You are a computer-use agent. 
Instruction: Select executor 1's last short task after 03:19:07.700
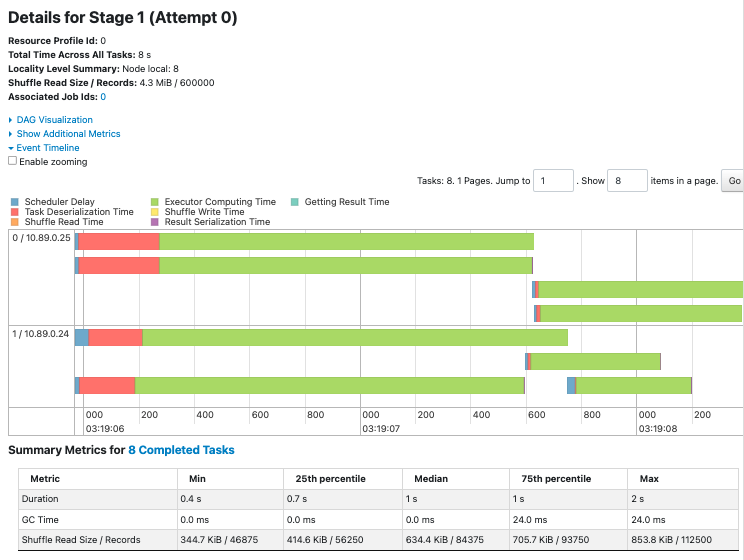tap(630, 386)
